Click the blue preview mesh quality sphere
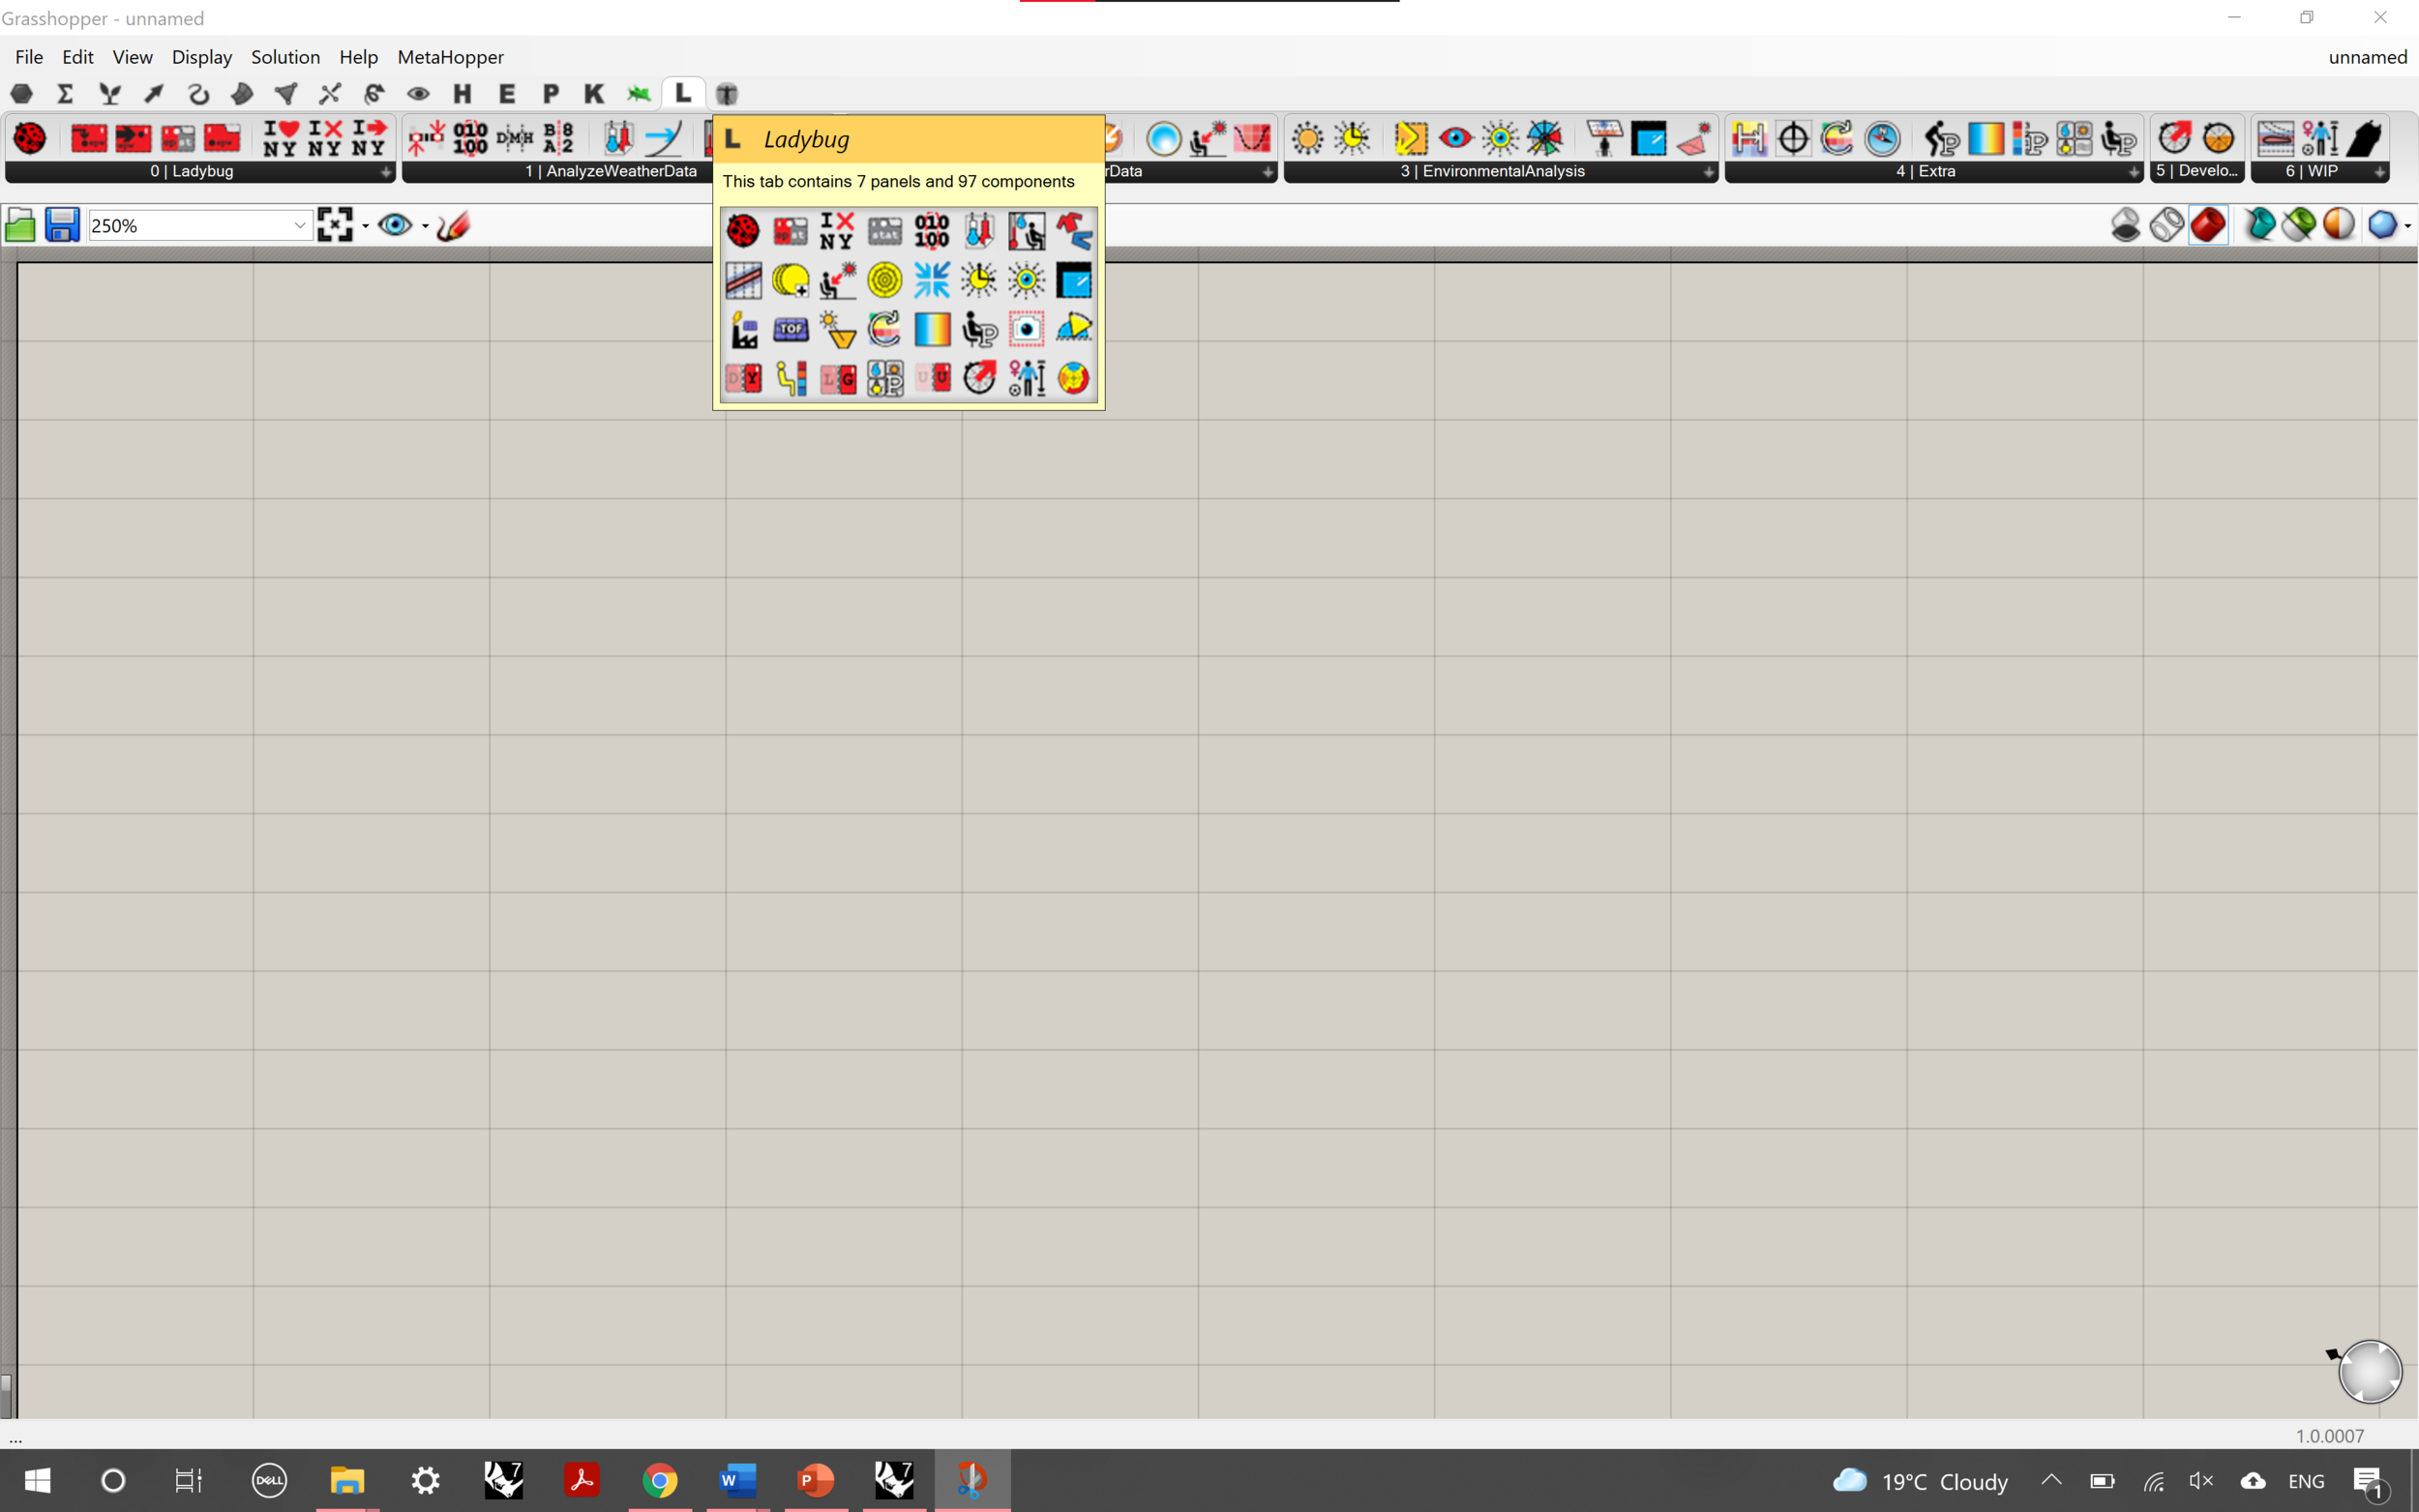 (x=2382, y=225)
